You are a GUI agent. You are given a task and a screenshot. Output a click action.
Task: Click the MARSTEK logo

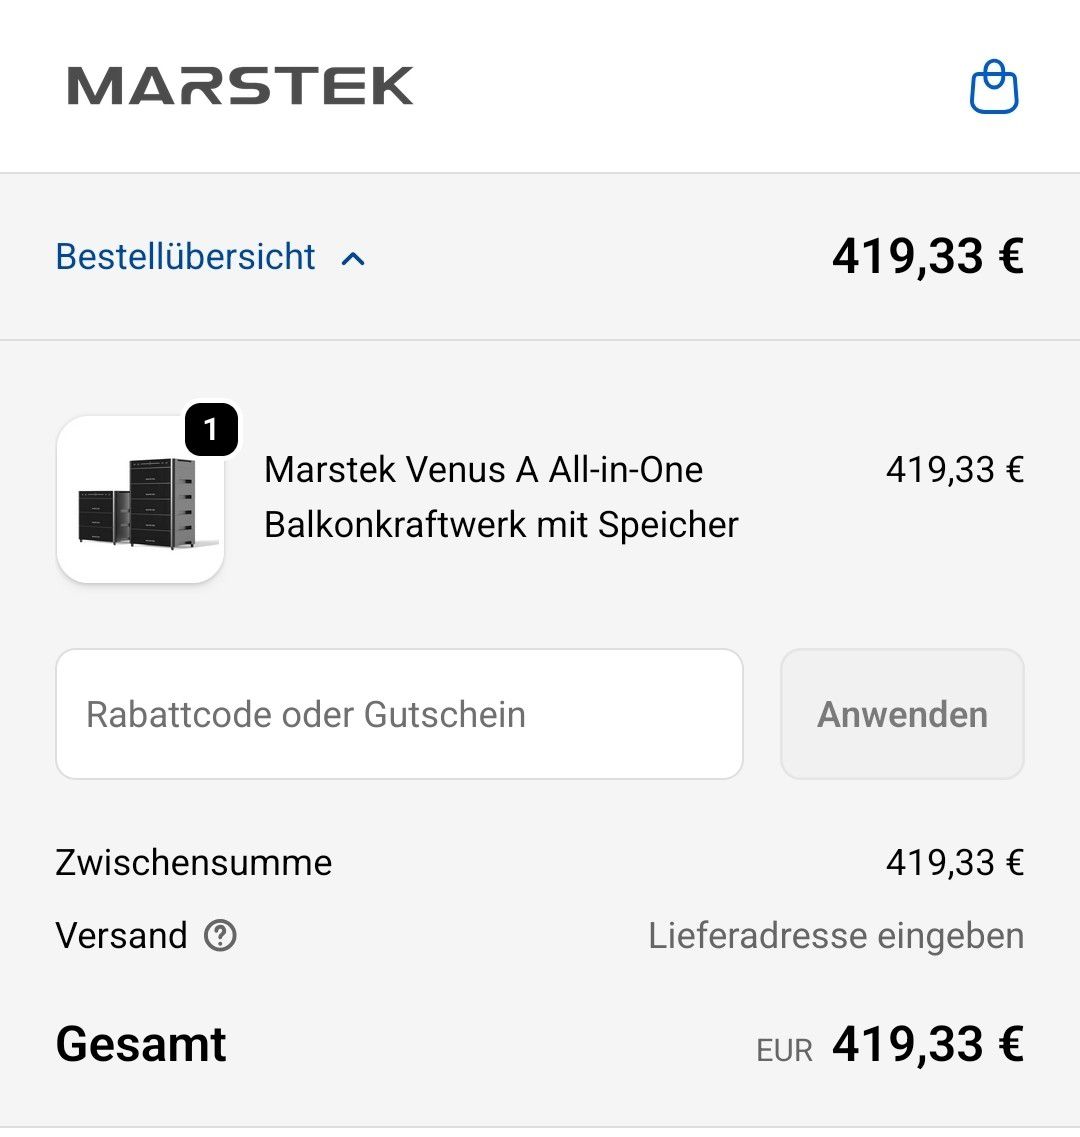pyautogui.click(x=240, y=86)
